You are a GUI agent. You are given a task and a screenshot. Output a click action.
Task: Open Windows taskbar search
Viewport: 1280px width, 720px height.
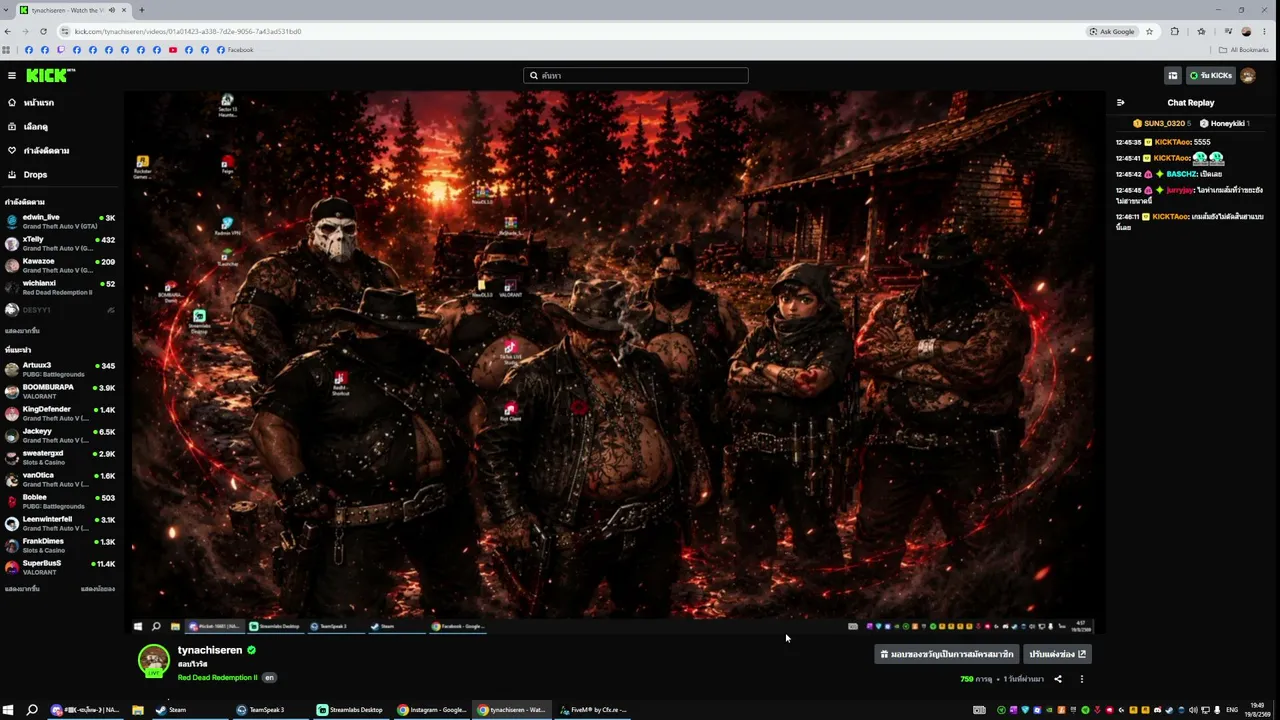click(32, 710)
